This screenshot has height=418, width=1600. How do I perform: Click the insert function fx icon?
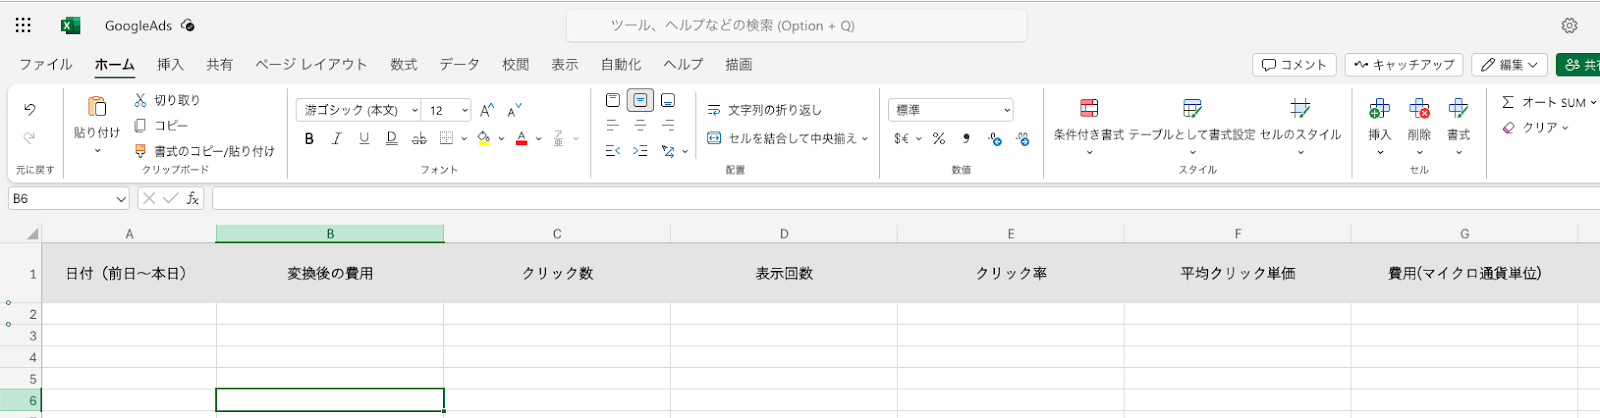[x=193, y=199]
